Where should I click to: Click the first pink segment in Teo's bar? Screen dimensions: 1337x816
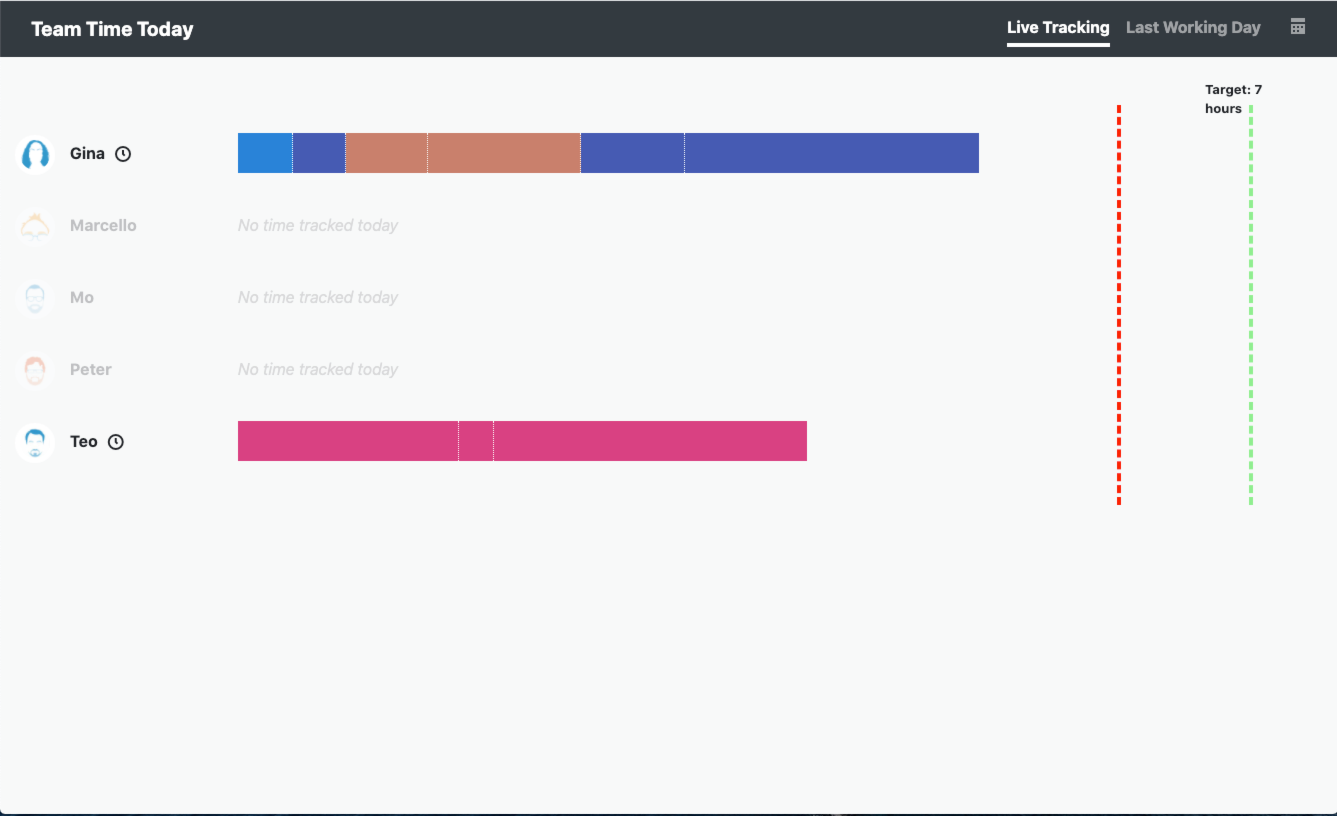point(348,441)
